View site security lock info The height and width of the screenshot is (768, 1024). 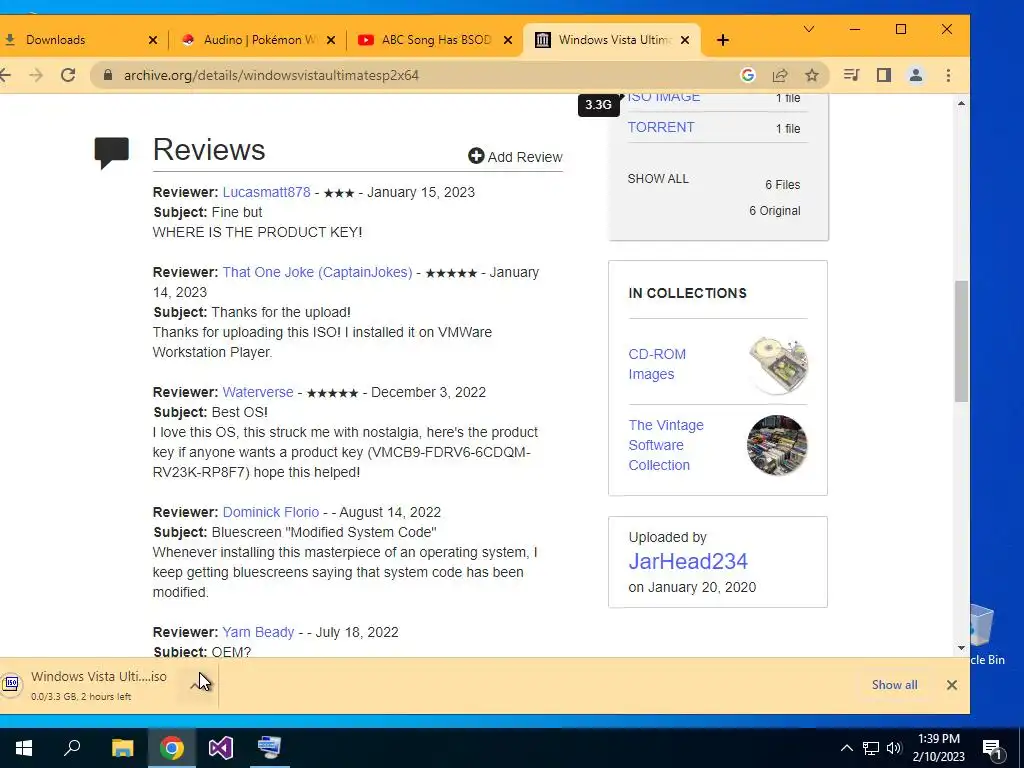point(108,75)
